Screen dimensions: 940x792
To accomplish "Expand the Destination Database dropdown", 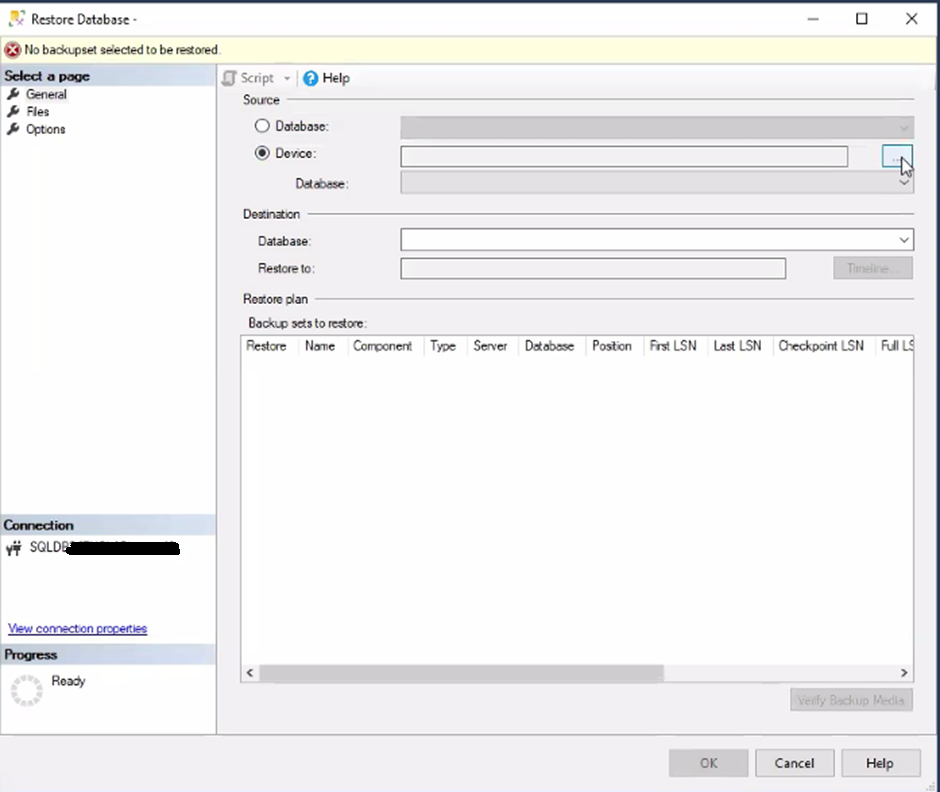I will click(x=904, y=240).
